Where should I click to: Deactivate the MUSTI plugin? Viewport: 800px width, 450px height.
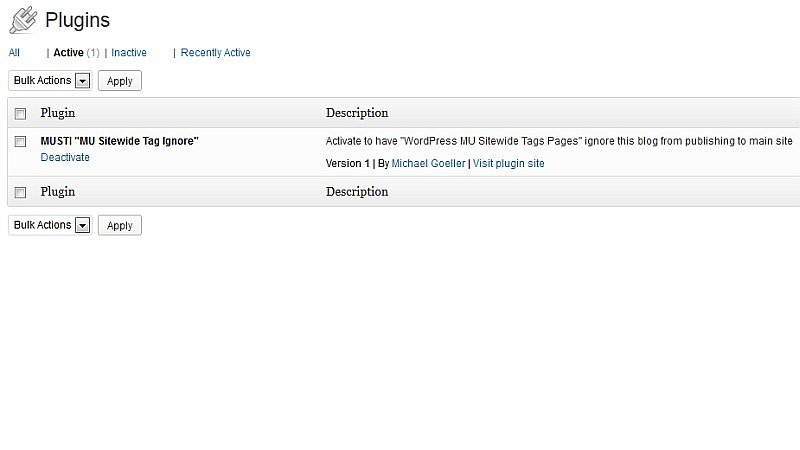coord(65,157)
